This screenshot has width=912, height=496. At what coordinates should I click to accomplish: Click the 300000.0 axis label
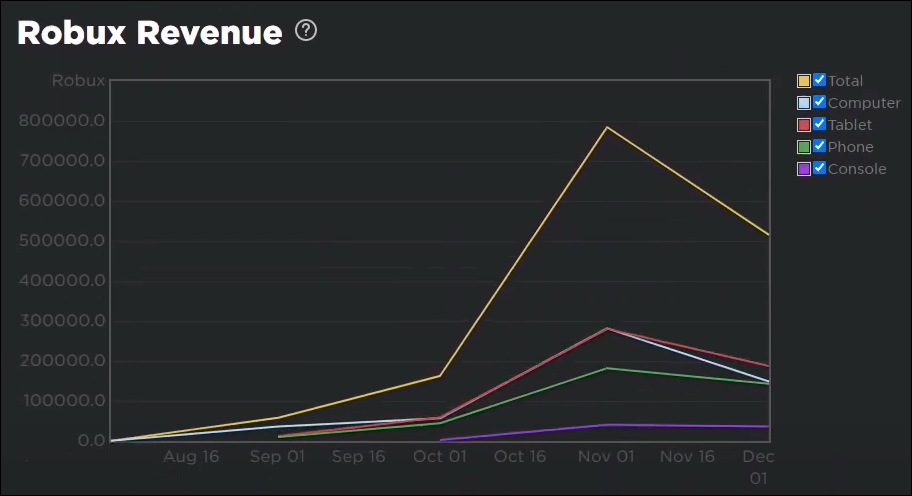tap(62, 321)
